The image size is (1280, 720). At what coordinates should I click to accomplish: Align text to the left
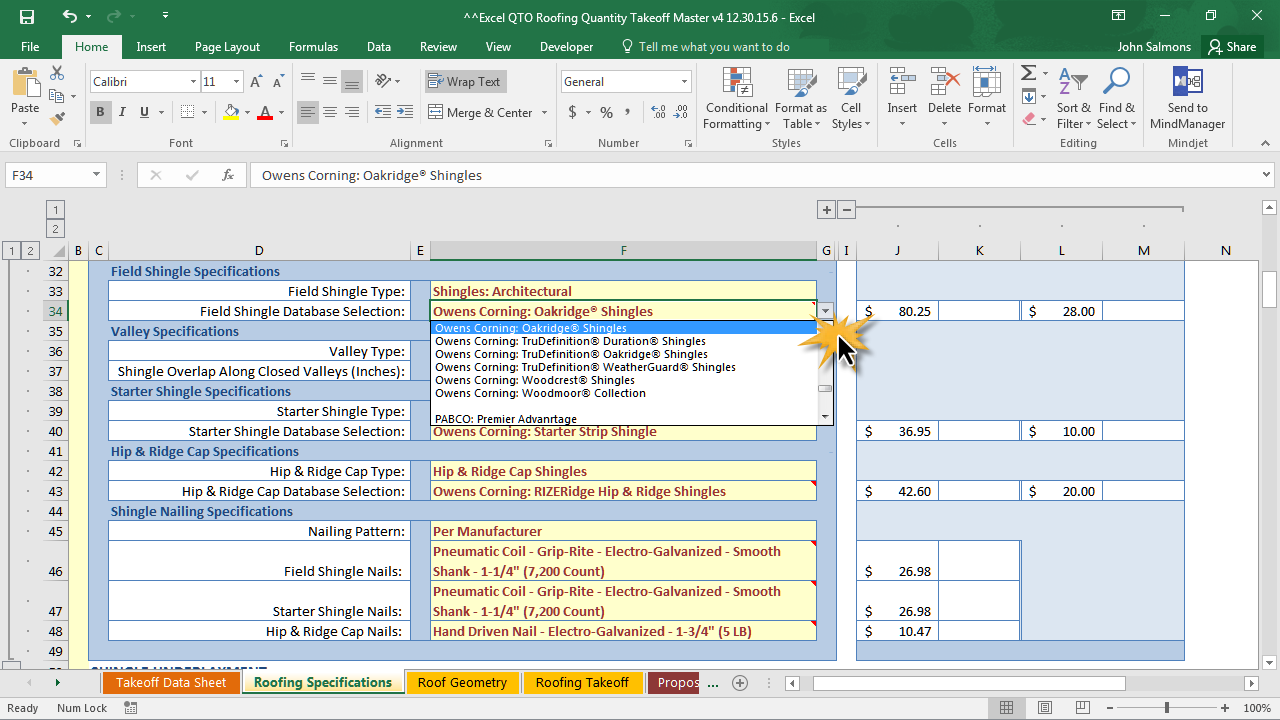coord(308,112)
